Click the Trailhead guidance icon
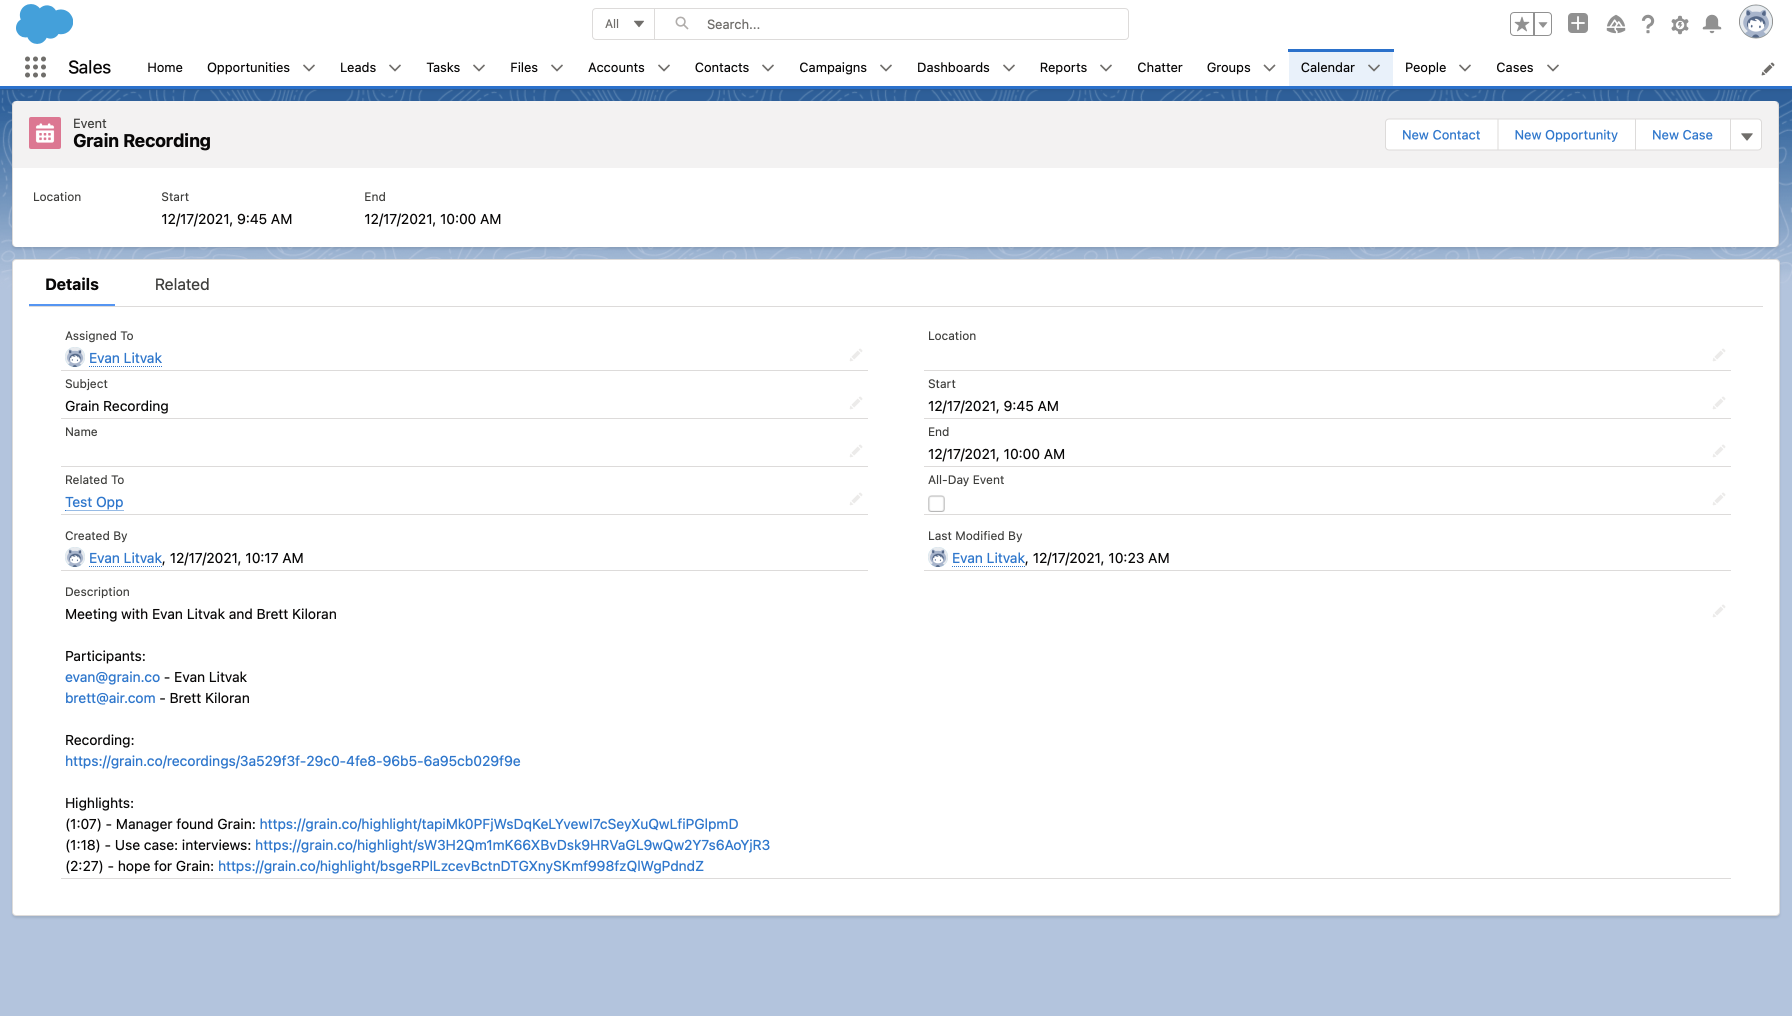This screenshot has height=1016, width=1792. pos(1615,24)
